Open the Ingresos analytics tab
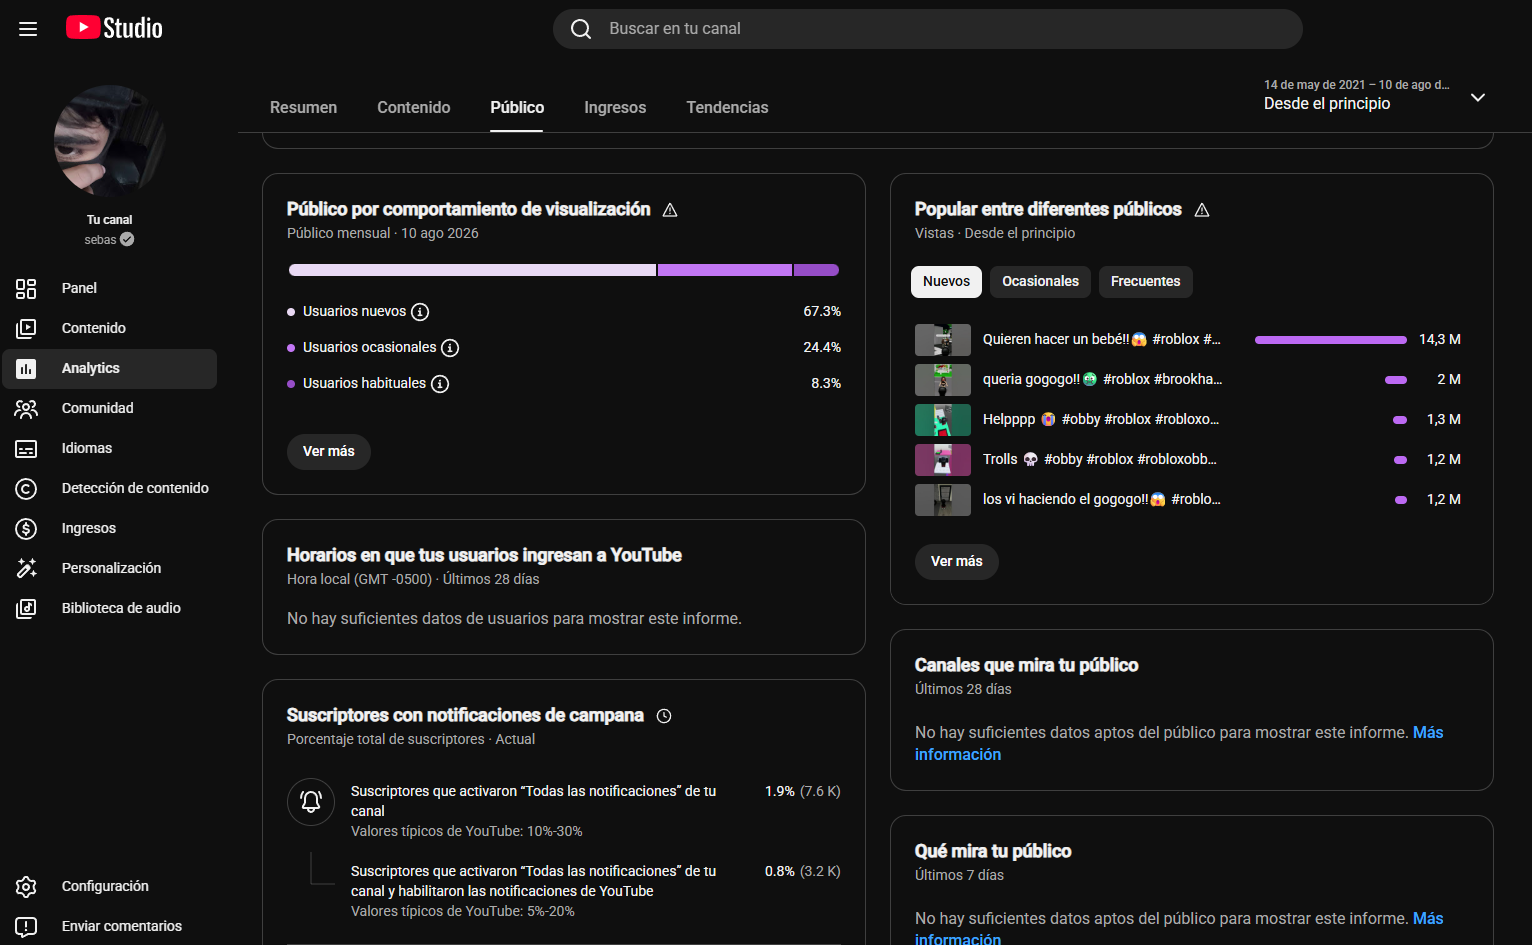 (615, 108)
